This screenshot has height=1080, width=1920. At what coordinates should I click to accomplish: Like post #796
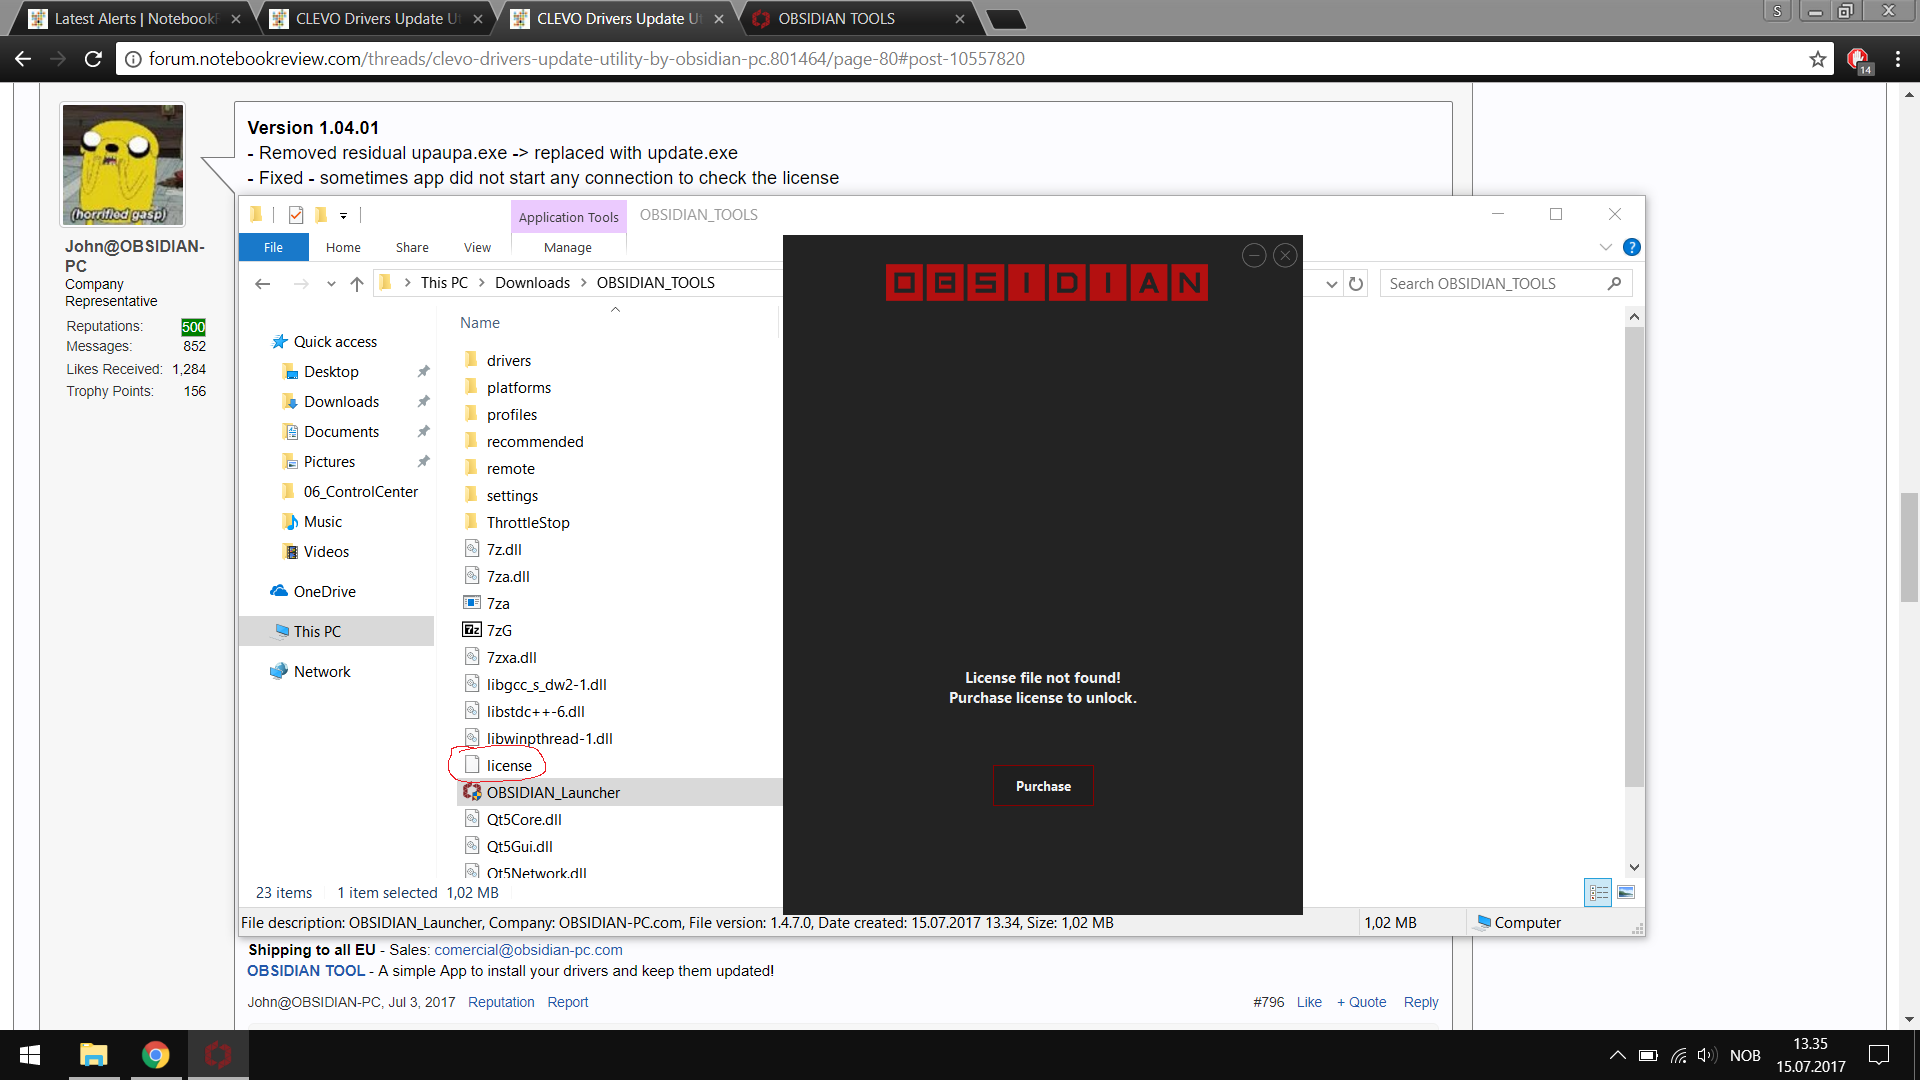[x=1309, y=1002]
